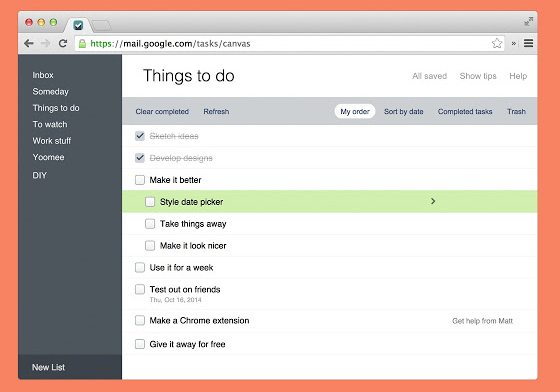
Task: Click the Sketch ideas task text
Action: [x=174, y=136]
